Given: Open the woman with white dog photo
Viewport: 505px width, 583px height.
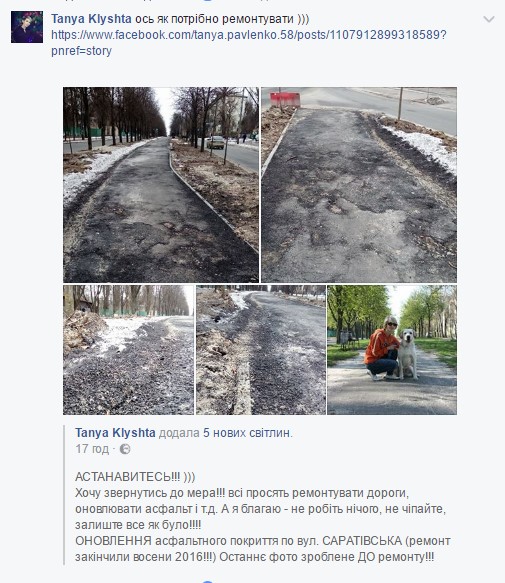Looking at the screenshot, I should click(x=392, y=350).
